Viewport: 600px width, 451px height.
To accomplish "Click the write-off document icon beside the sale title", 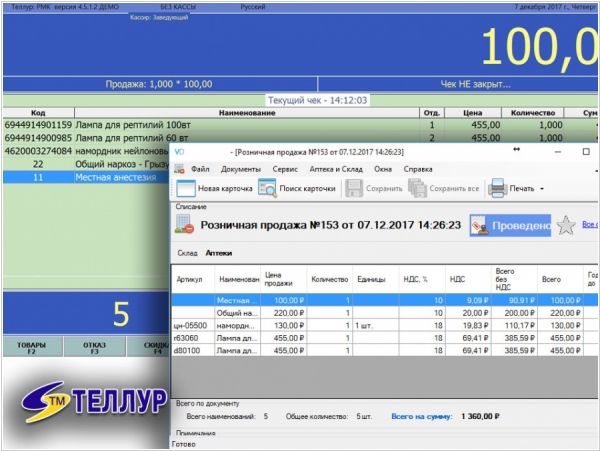I will click(184, 225).
